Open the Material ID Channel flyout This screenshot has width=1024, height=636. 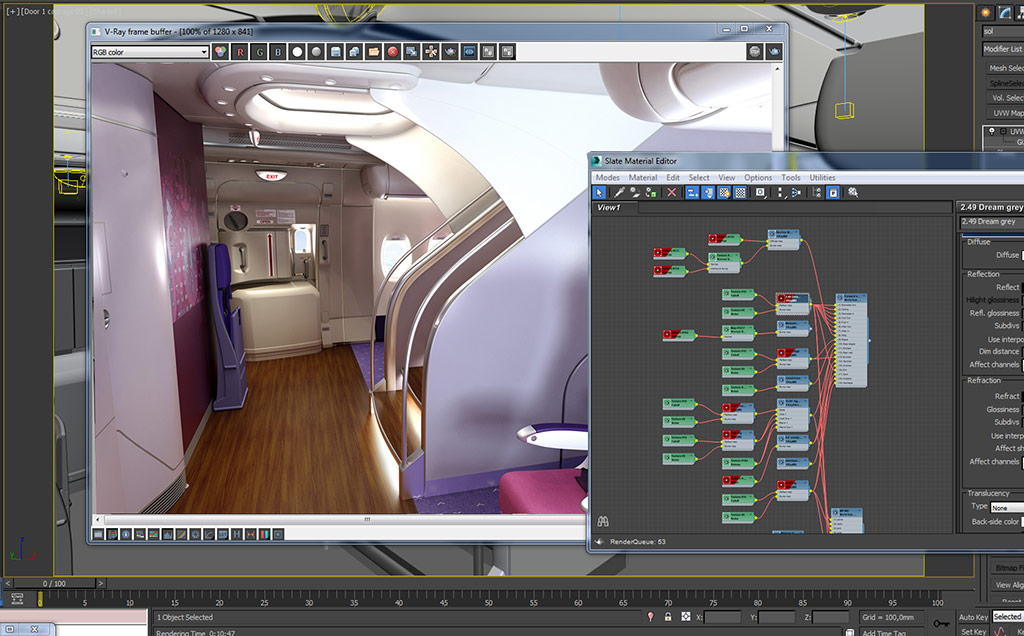click(760, 193)
